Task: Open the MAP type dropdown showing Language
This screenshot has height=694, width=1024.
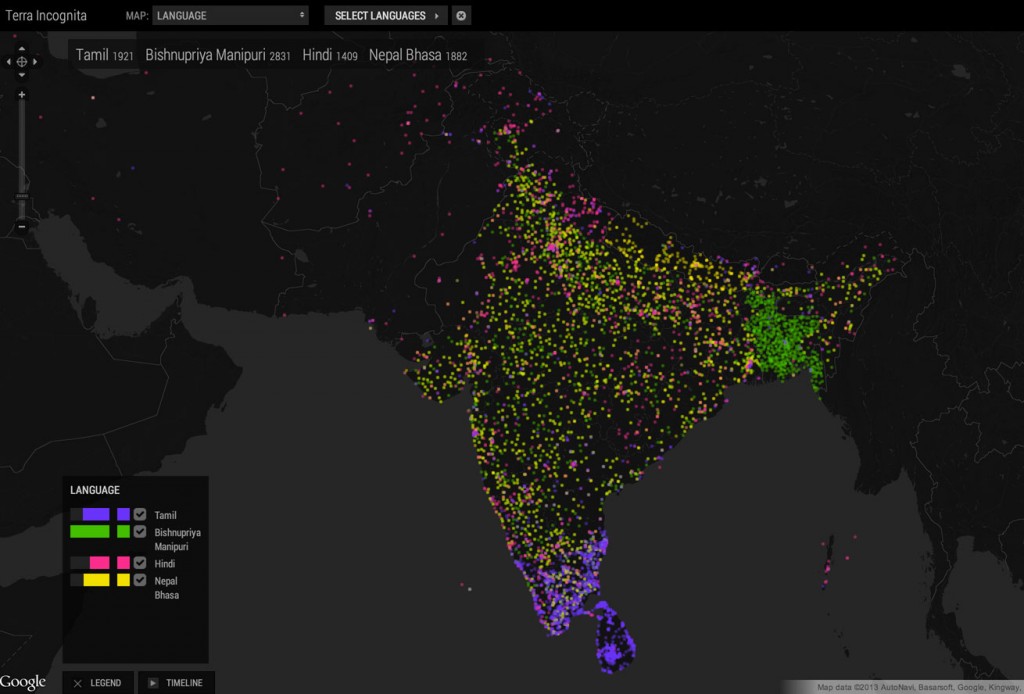Action: pyautogui.click(x=231, y=16)
